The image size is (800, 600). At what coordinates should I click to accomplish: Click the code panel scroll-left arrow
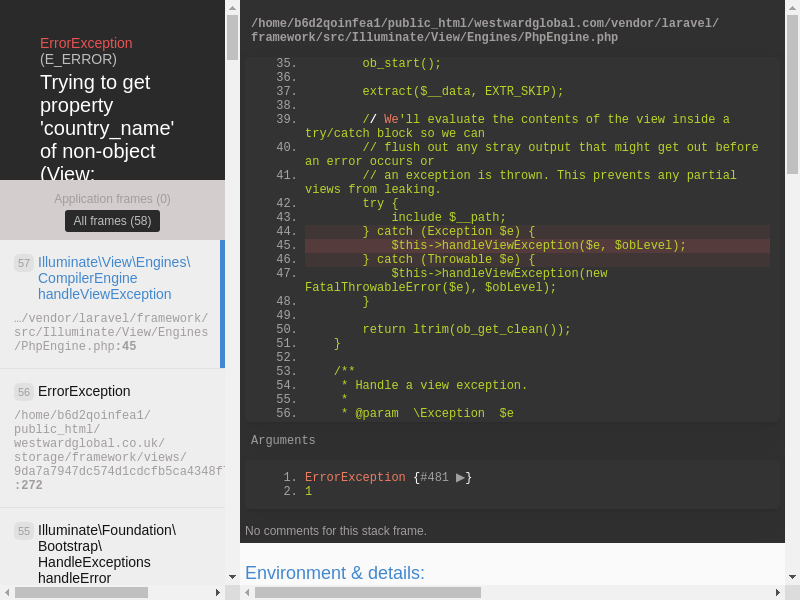pos(247,592)
